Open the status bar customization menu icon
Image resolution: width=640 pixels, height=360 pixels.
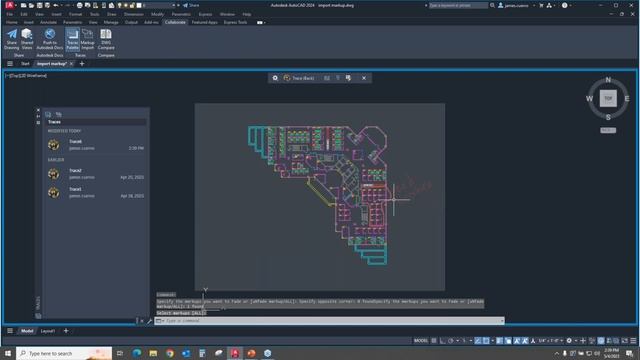(x=633, y=341)
